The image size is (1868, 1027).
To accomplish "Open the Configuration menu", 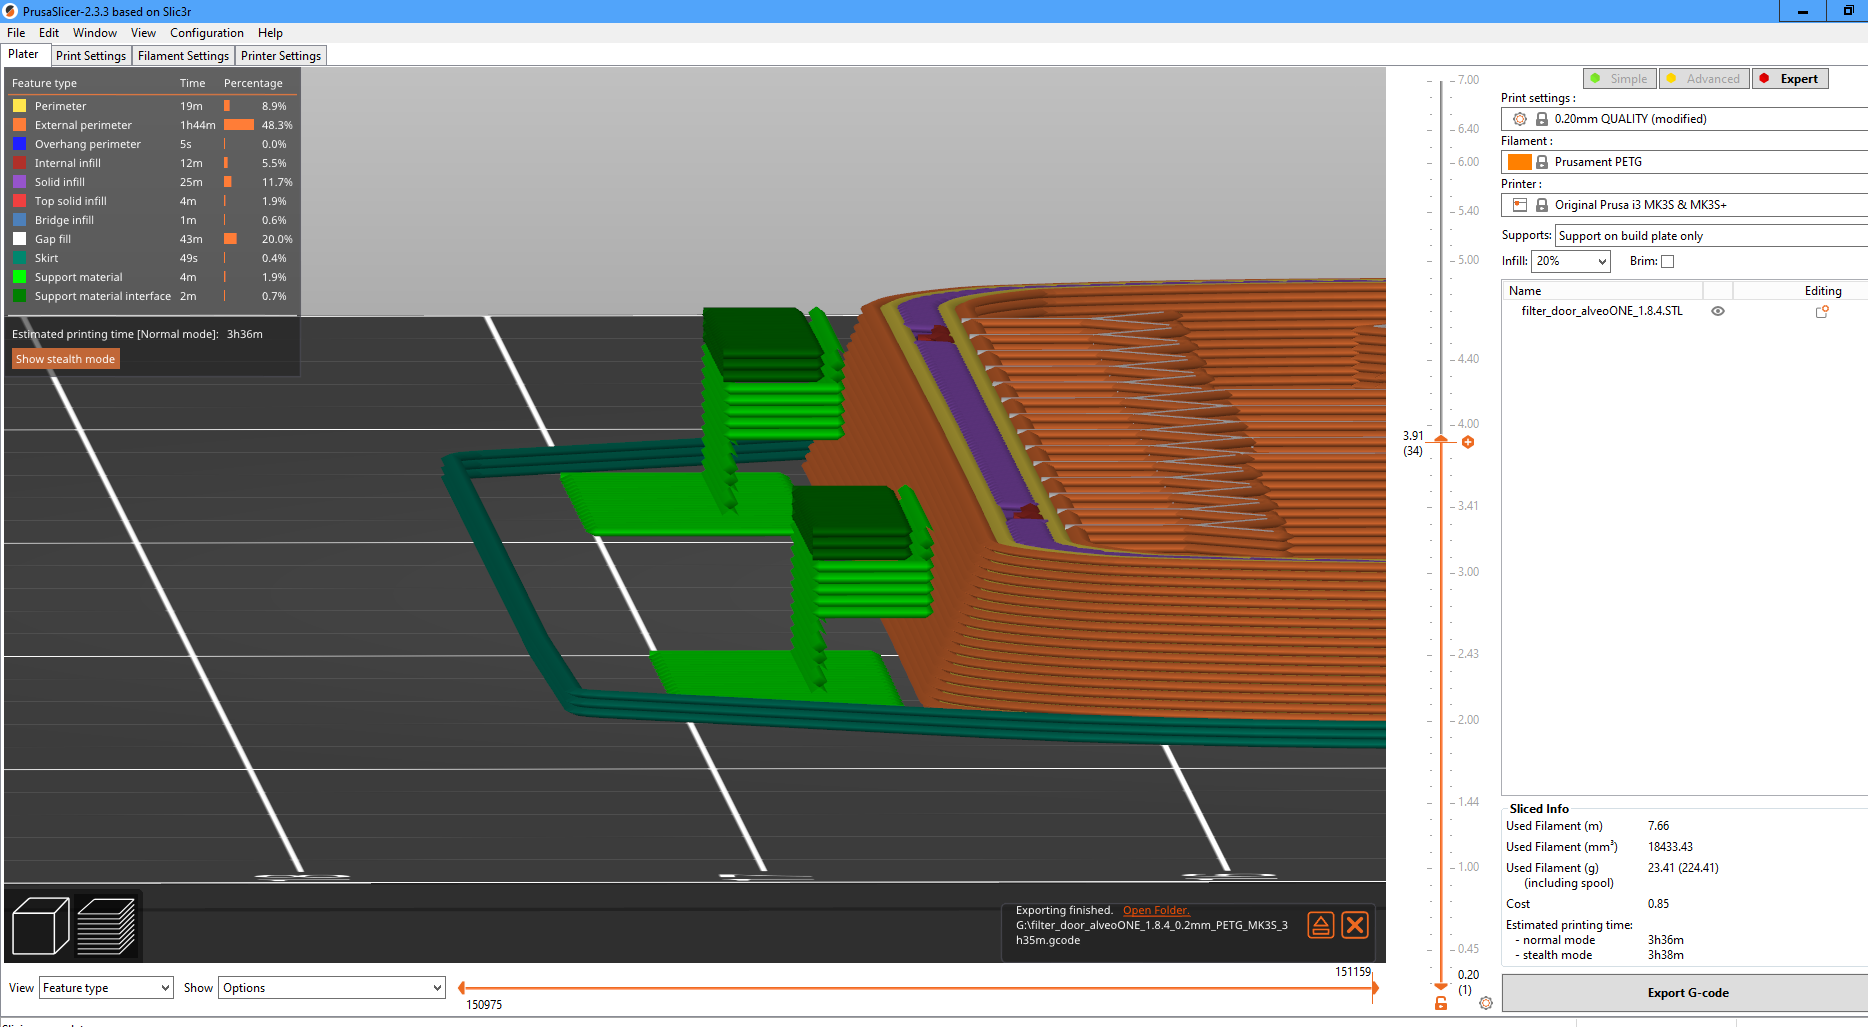I will [x=206, y=33].
